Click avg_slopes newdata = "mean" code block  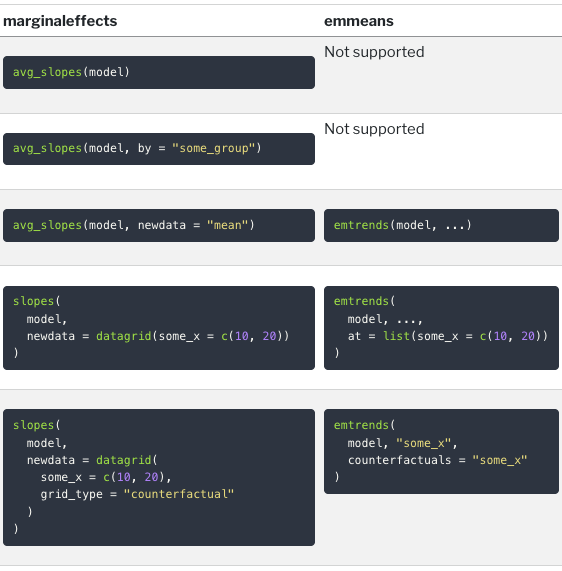[x=159, y=225]
